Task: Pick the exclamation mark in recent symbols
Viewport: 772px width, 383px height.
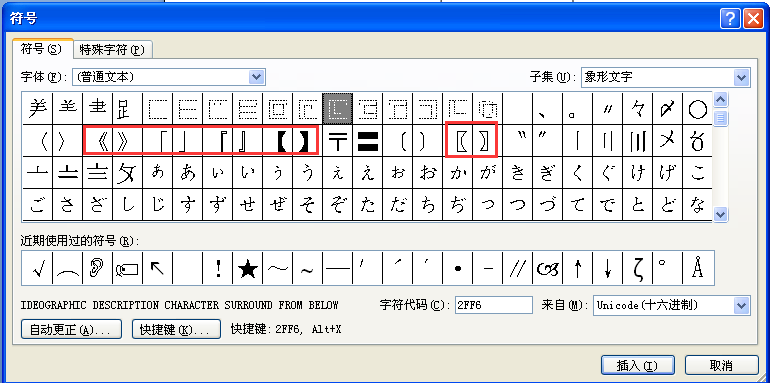Action: coord(218,268)
